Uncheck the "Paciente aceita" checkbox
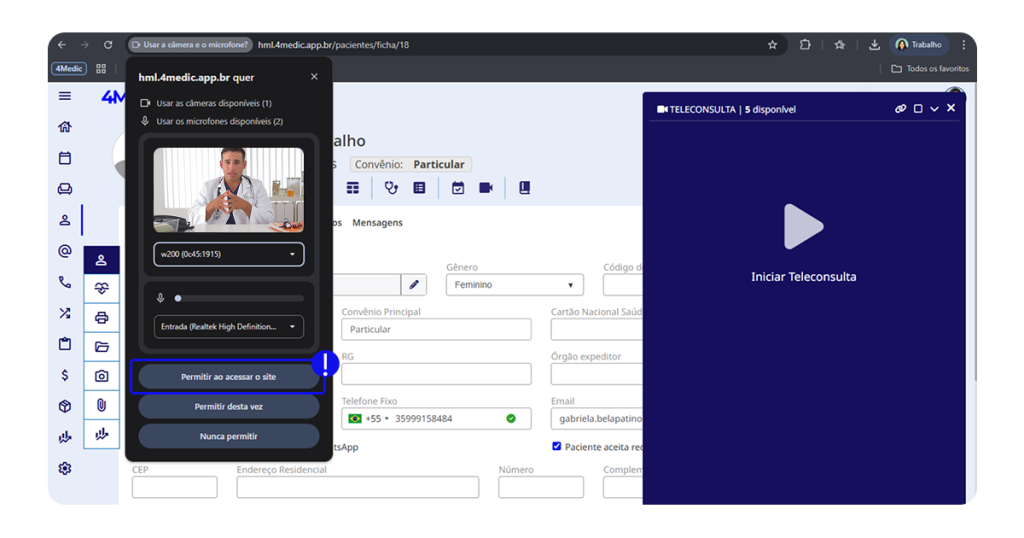The image size is (1024, 538). (x=557, y=446)
